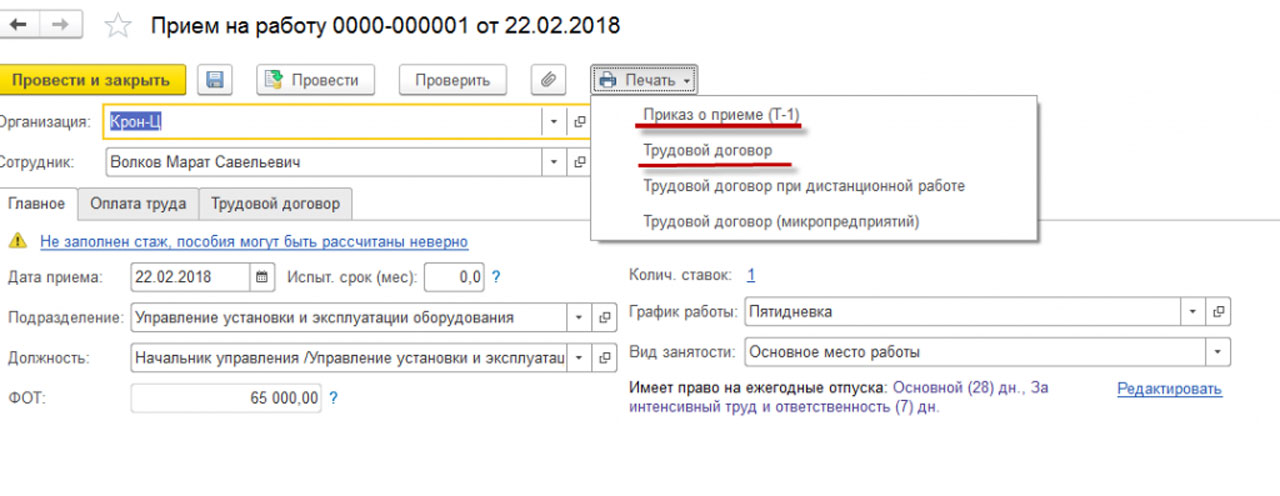Screen dimensions: 1280x496
Task: Open Организация record with open-form icon
Action: tap(579, 122)
